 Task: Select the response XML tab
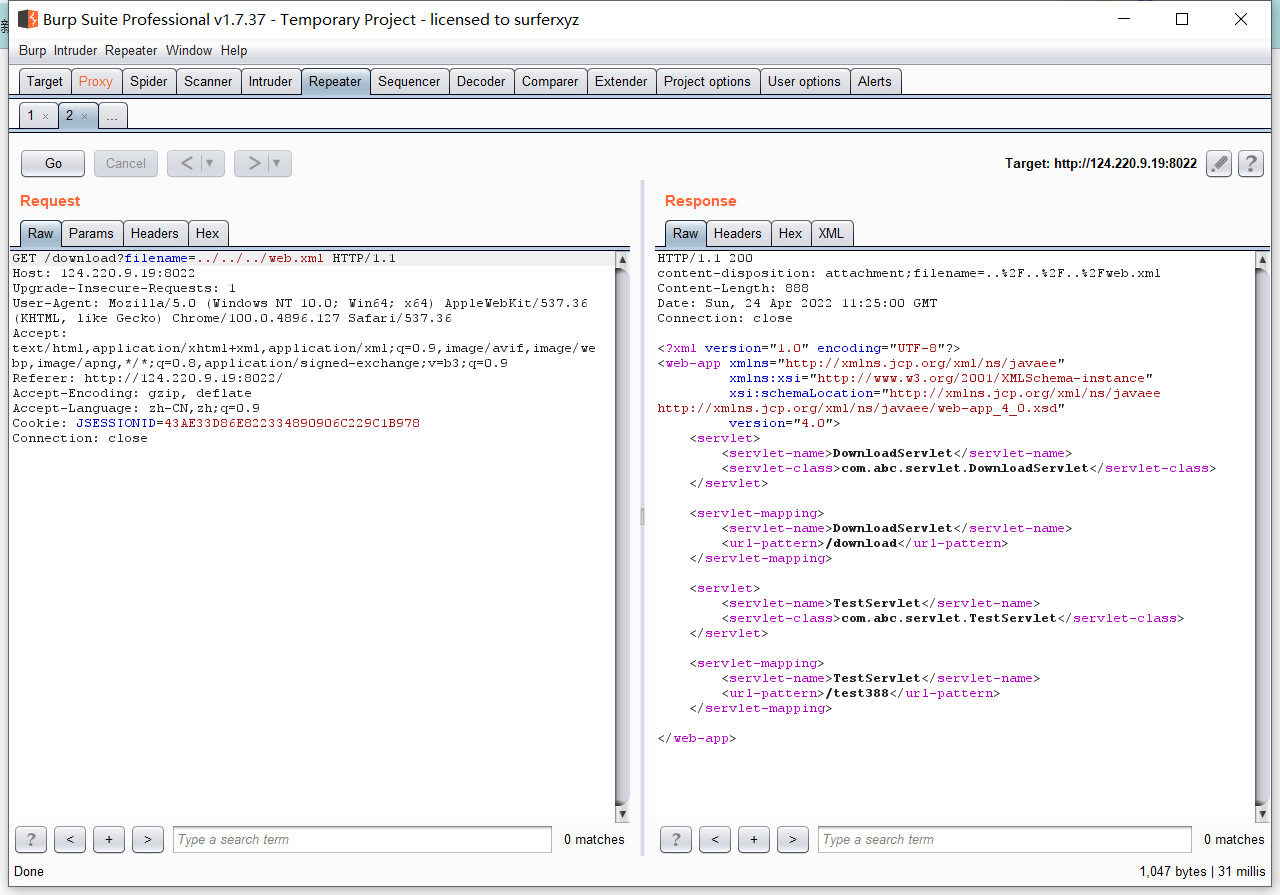coord(831,233)
